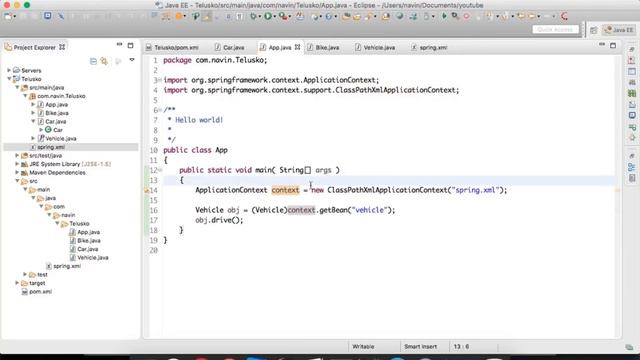Expand the target folder

[17, 283]
